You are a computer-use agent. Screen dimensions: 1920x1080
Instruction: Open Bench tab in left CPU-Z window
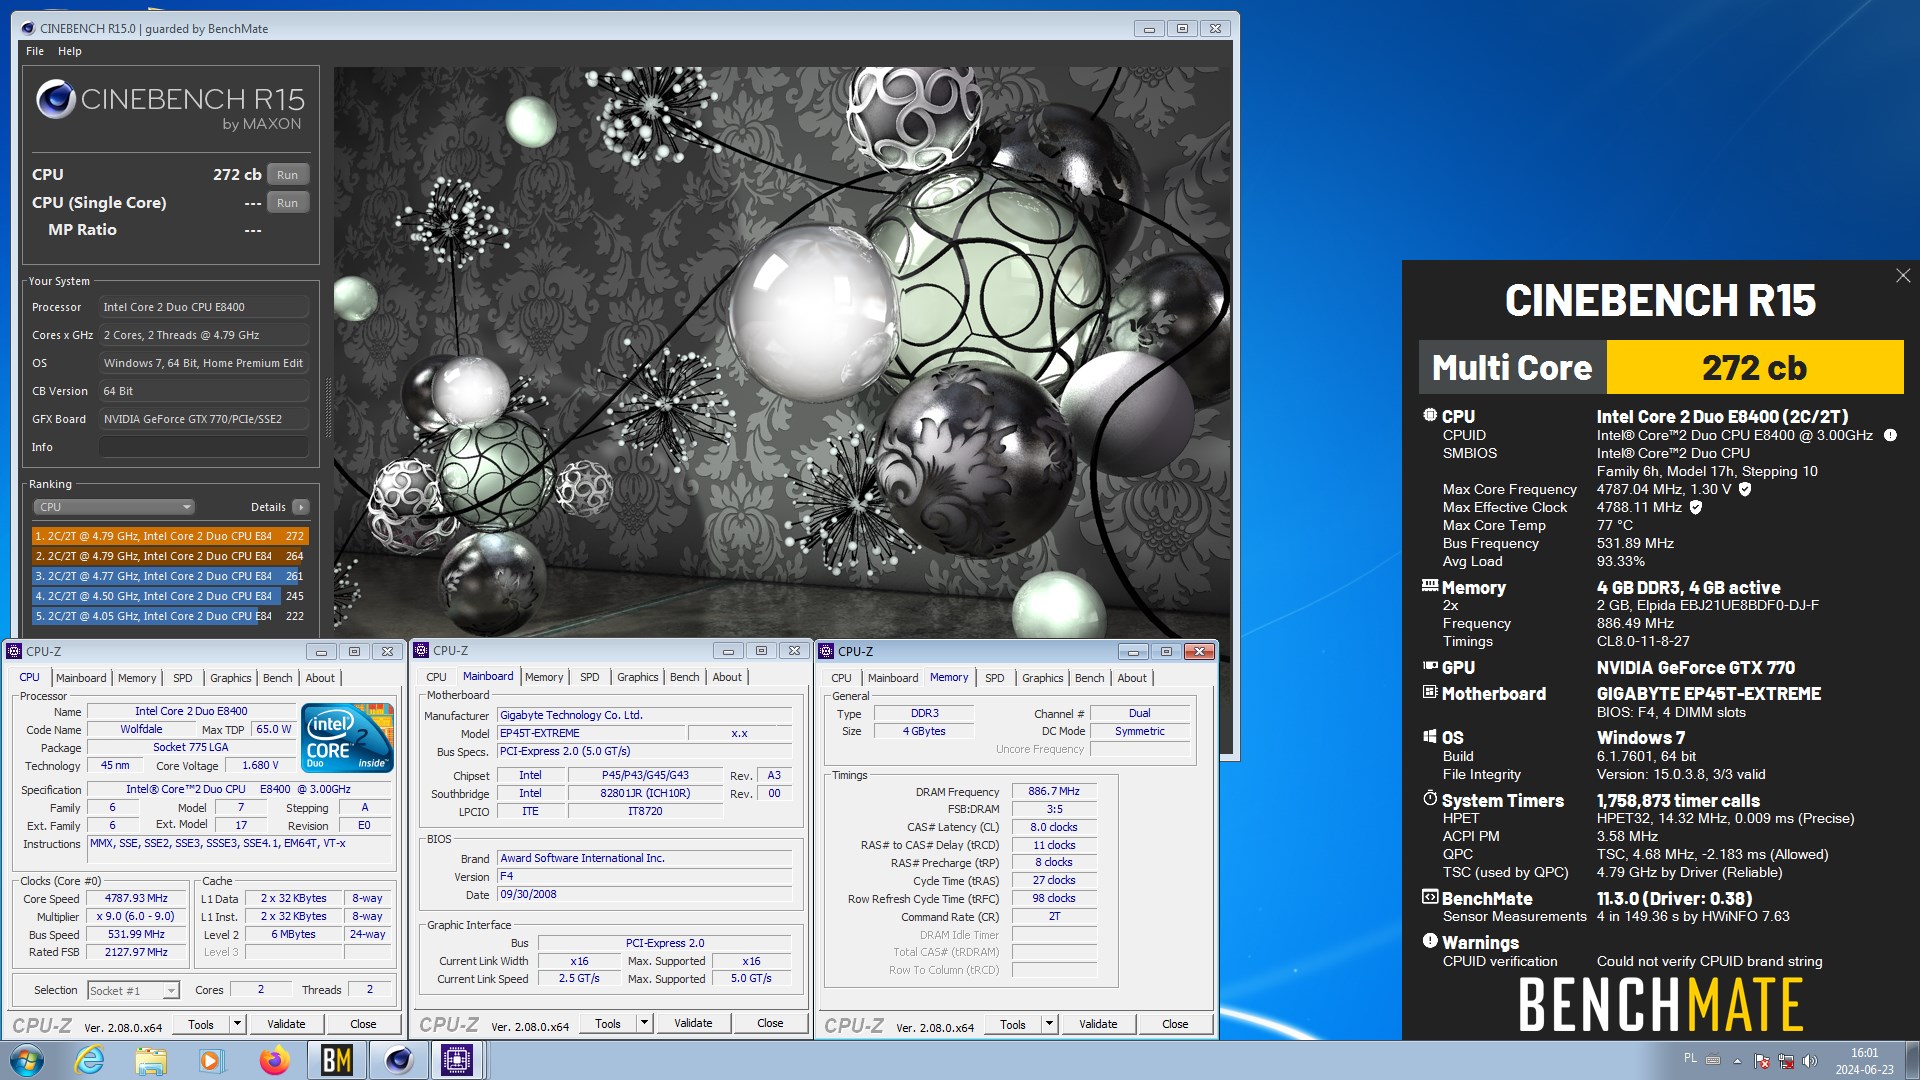tap(278, 678)
